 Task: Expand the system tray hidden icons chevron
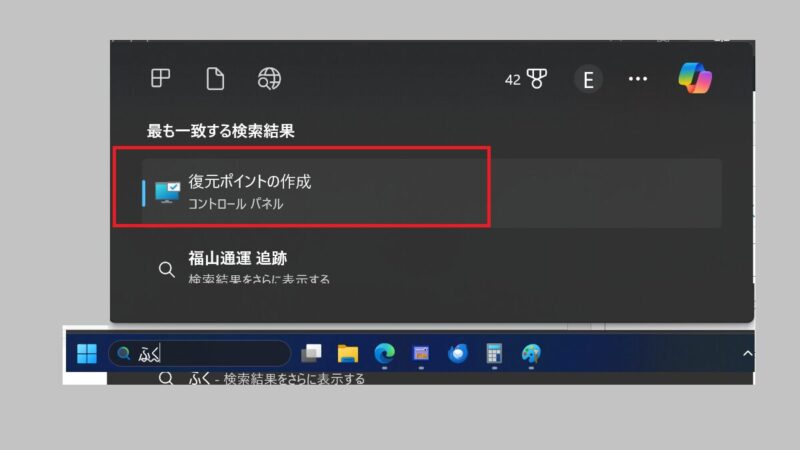click(x=747, y=353)
